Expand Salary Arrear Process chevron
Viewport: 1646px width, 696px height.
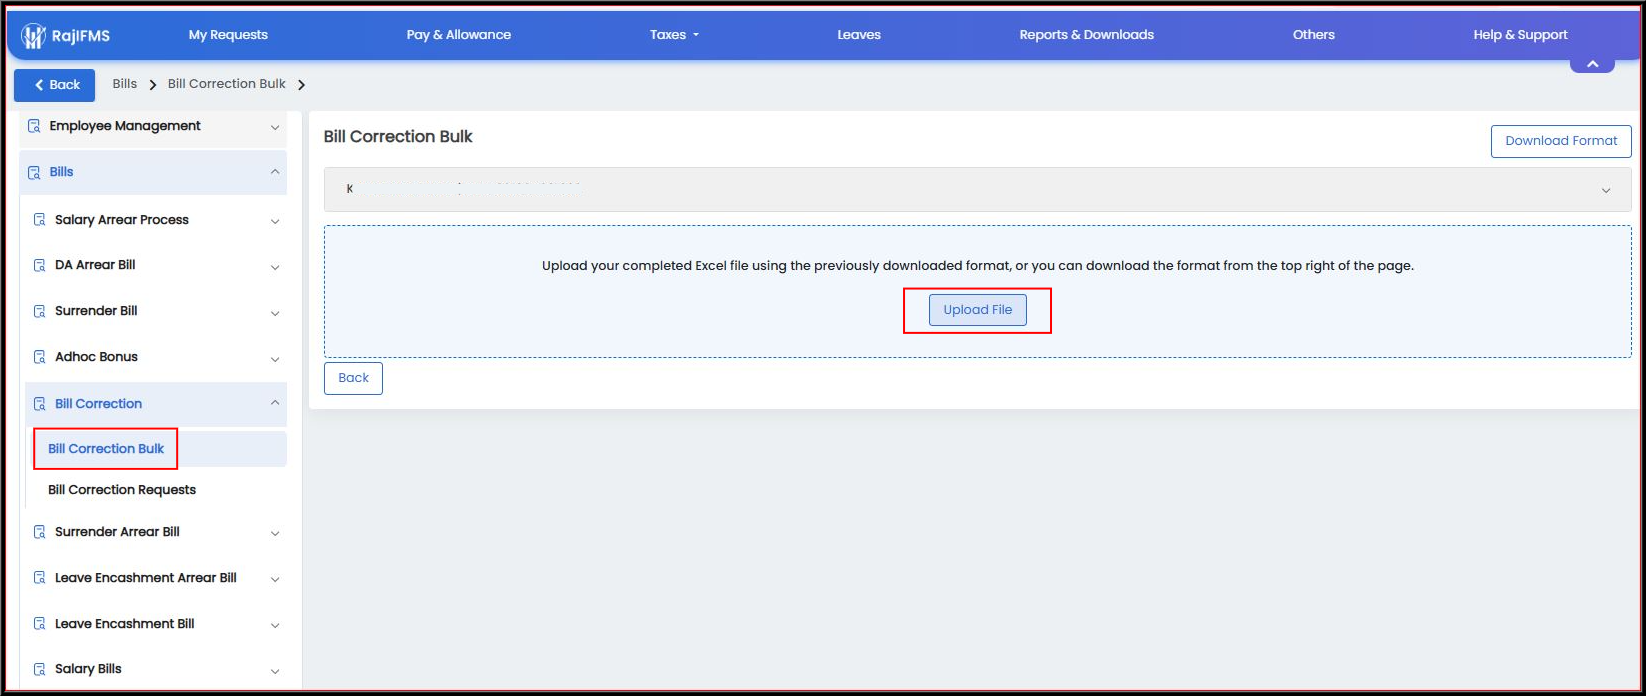tap(275, 221)
